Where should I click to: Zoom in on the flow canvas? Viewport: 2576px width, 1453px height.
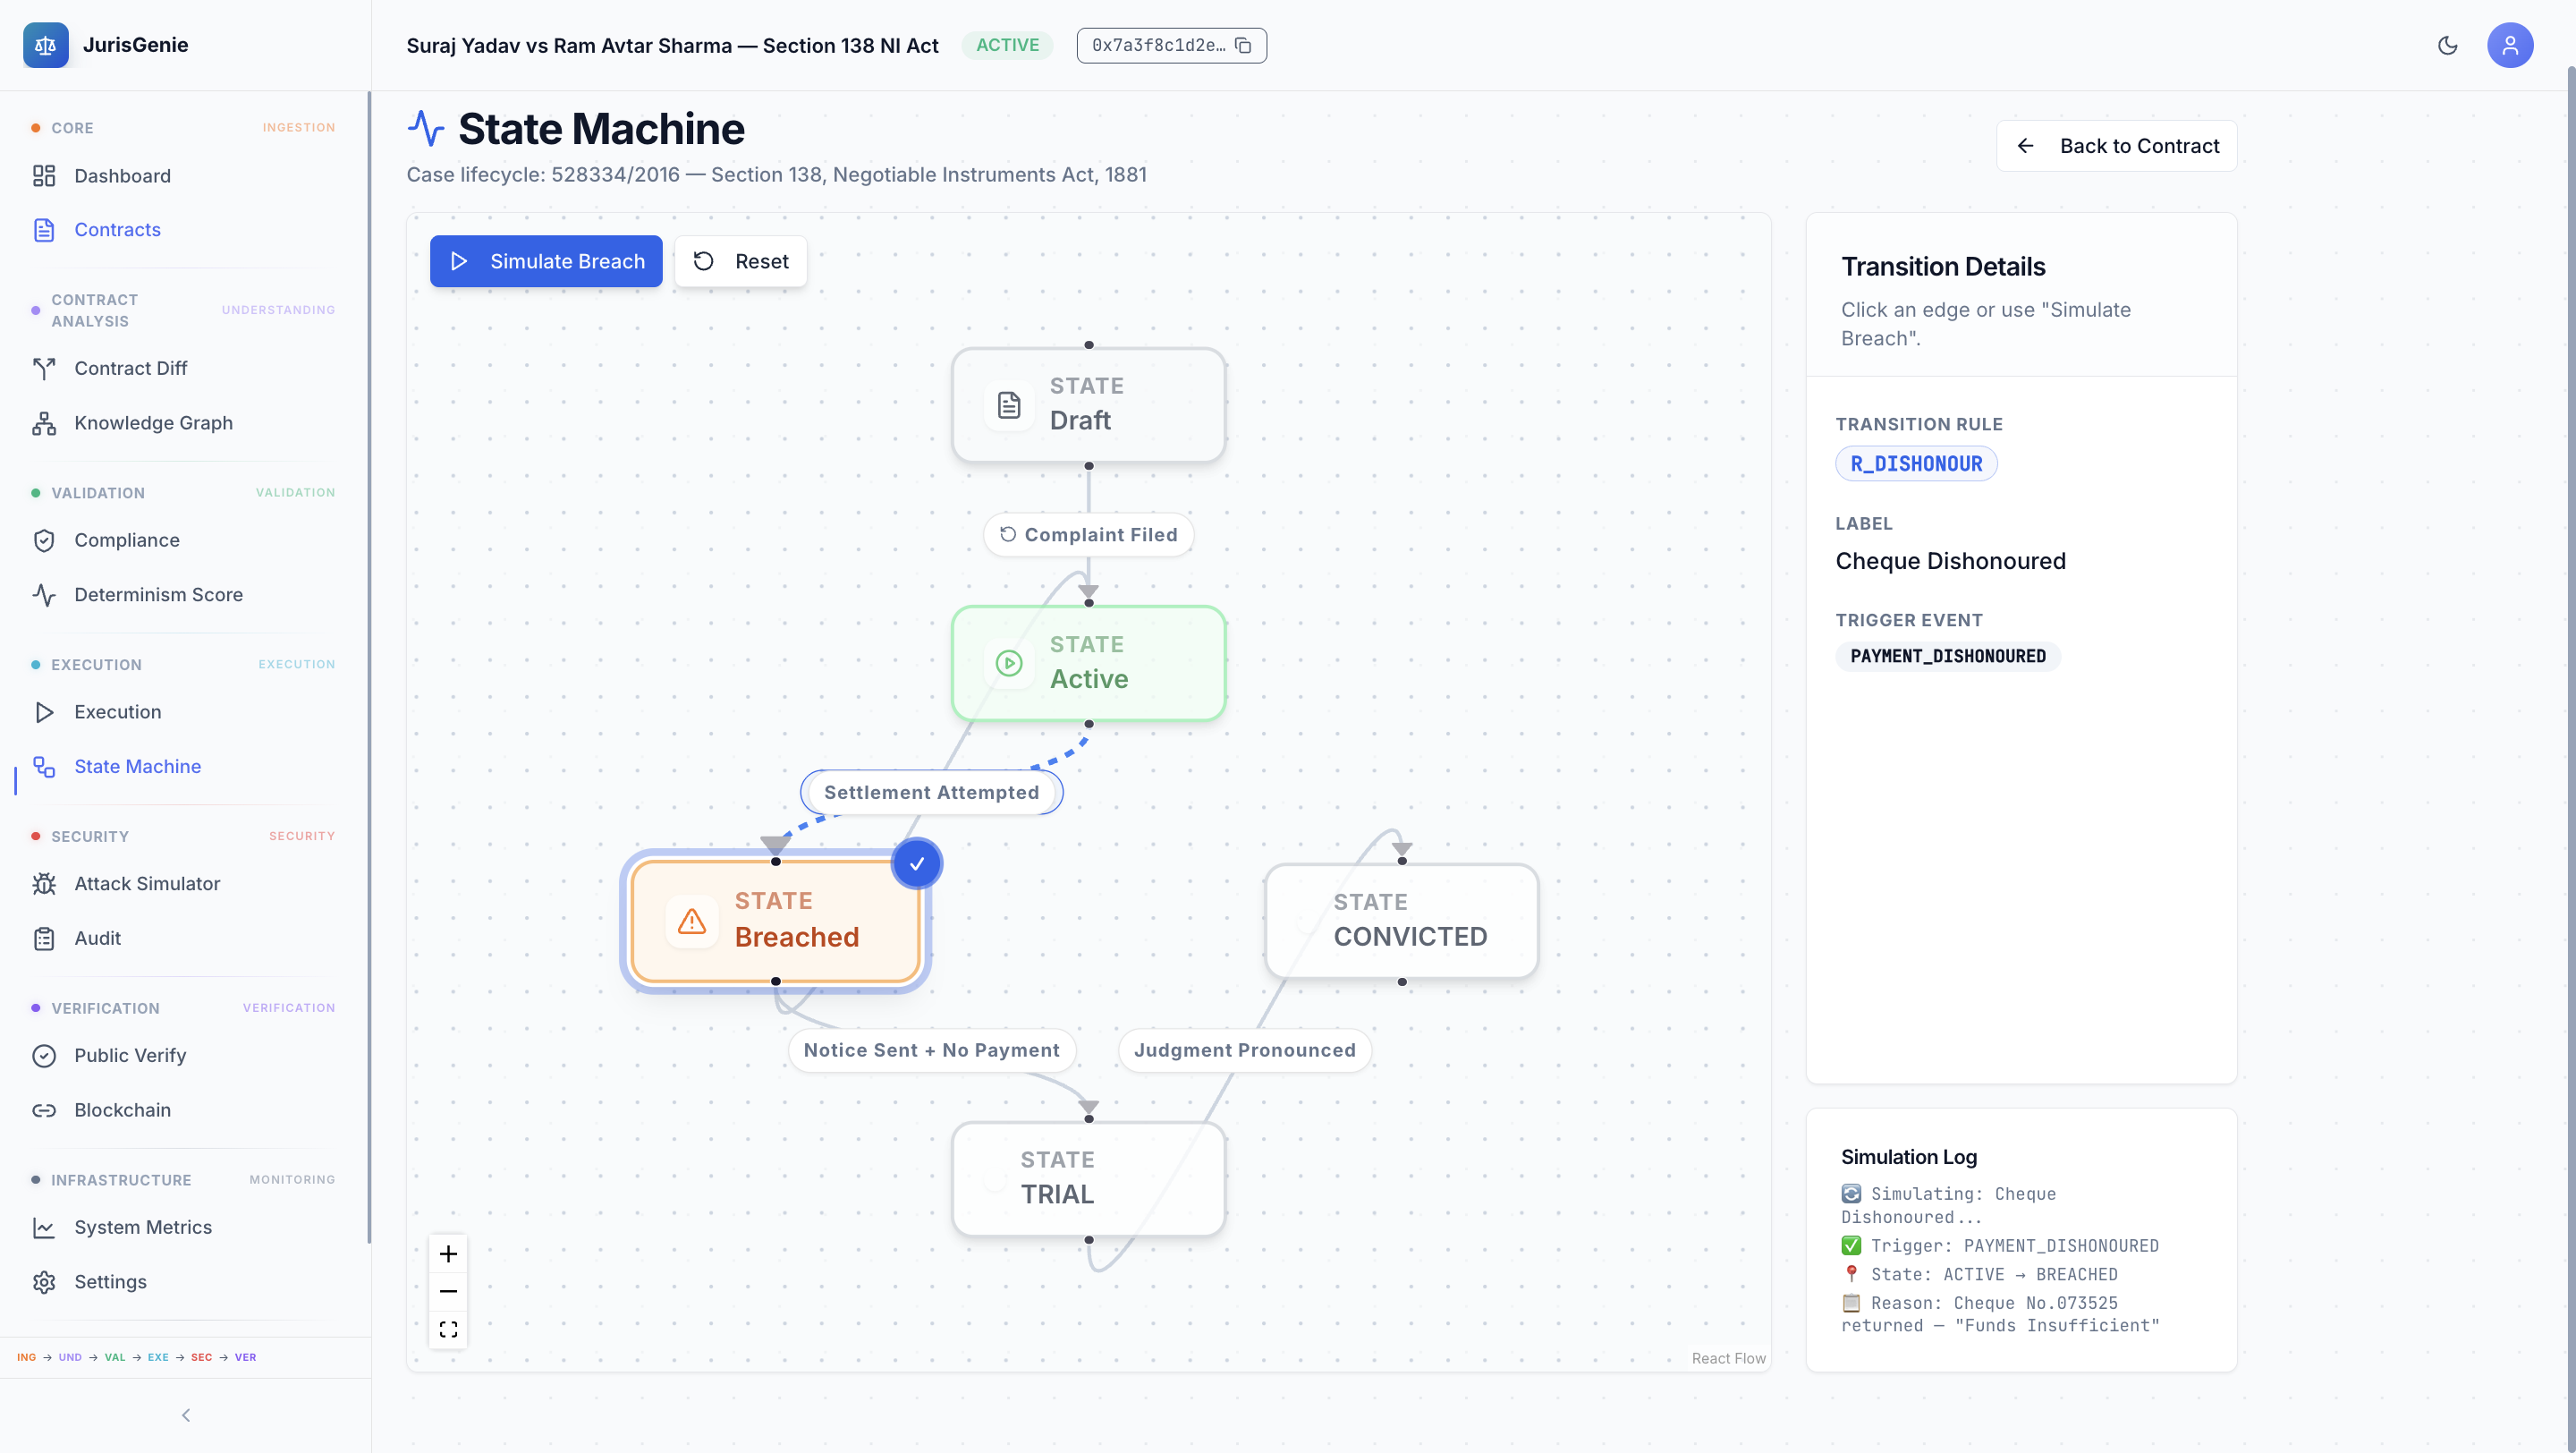pyautogui.click(x=448, y=1254)
